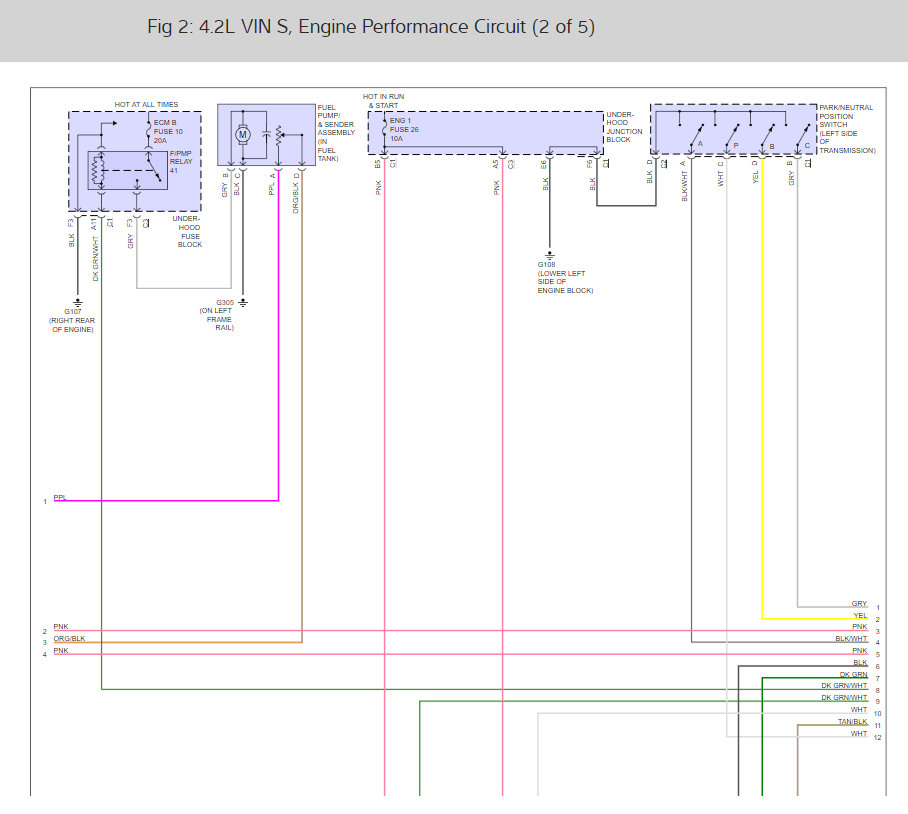Click the G108 ground symbol

[550, 255]
